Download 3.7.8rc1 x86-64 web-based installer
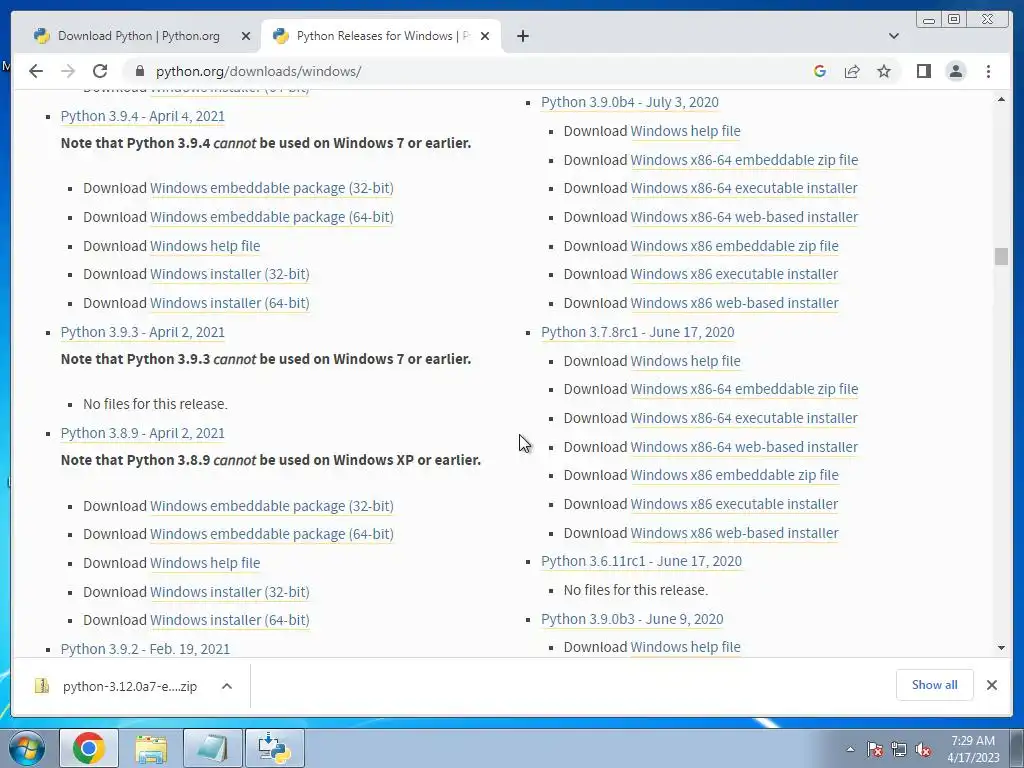Screen dimensions: 1024x768 [744, 447]
